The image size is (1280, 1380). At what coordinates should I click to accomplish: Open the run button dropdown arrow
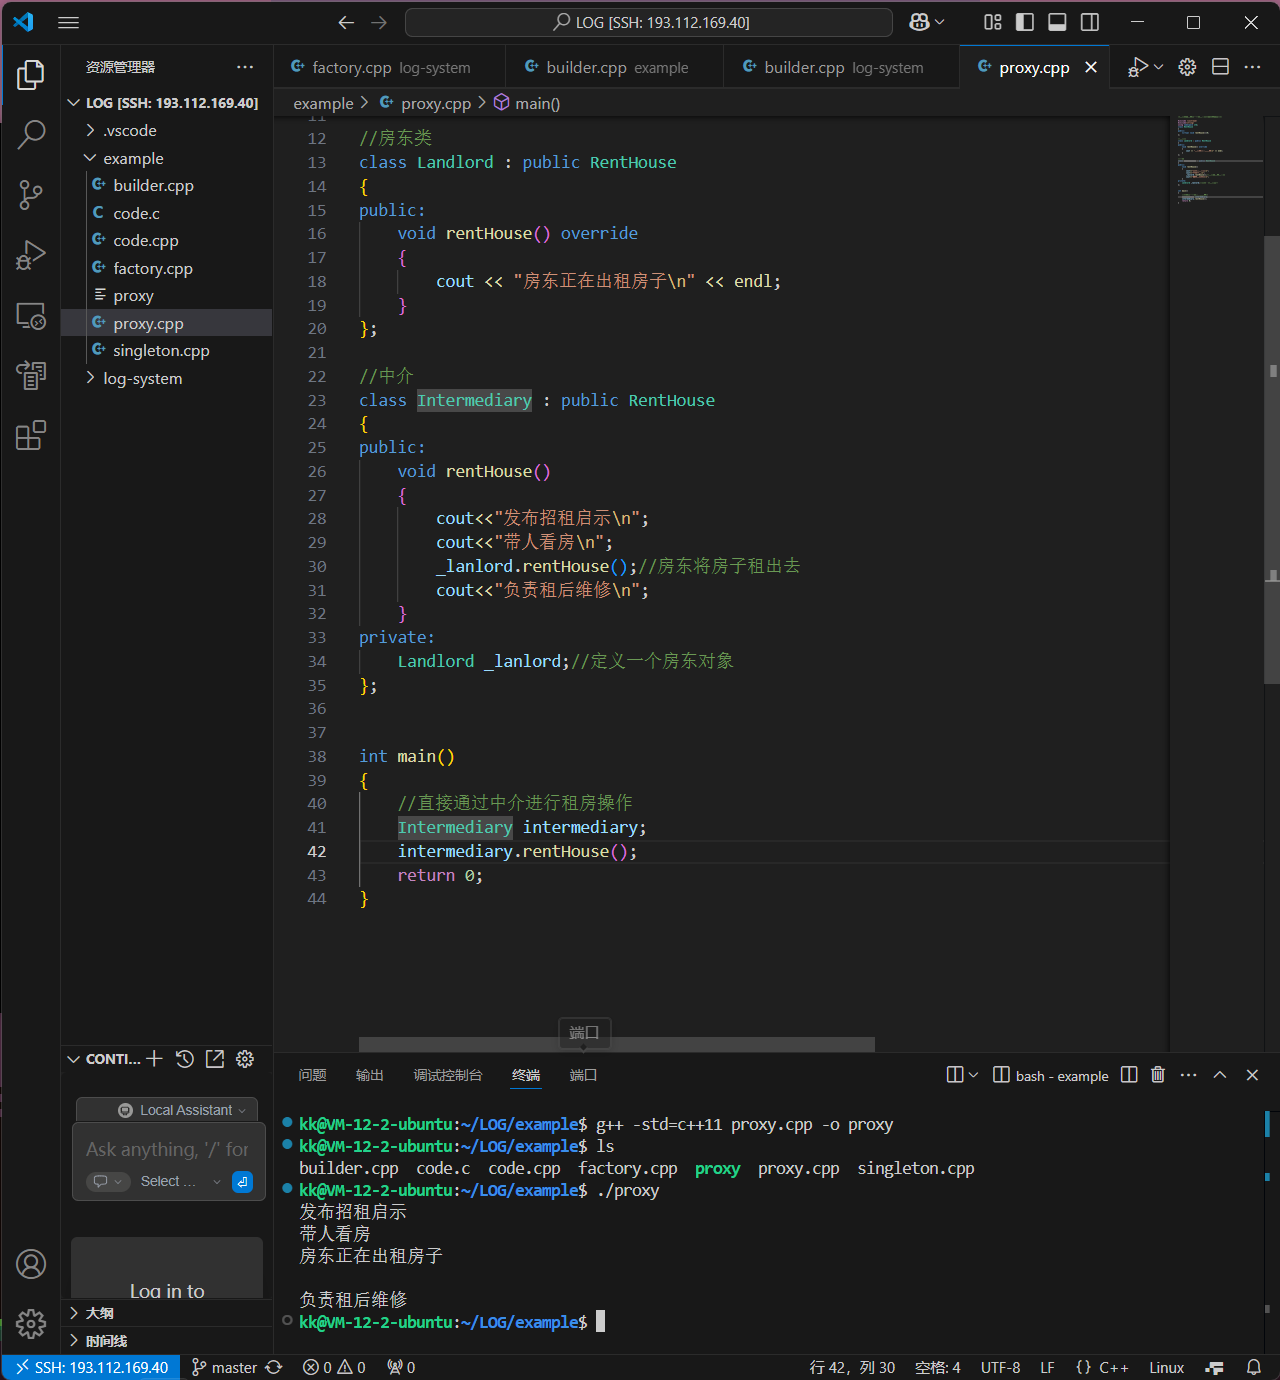(x=1158, y=67)
